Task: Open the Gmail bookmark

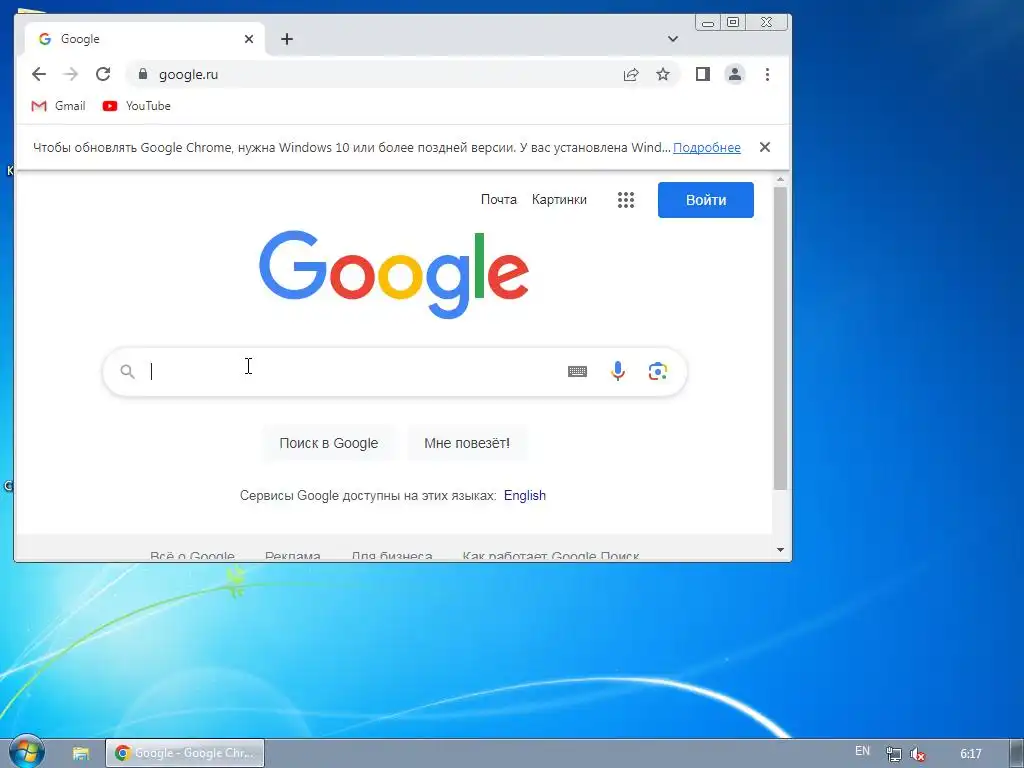Action: point(58,106)
